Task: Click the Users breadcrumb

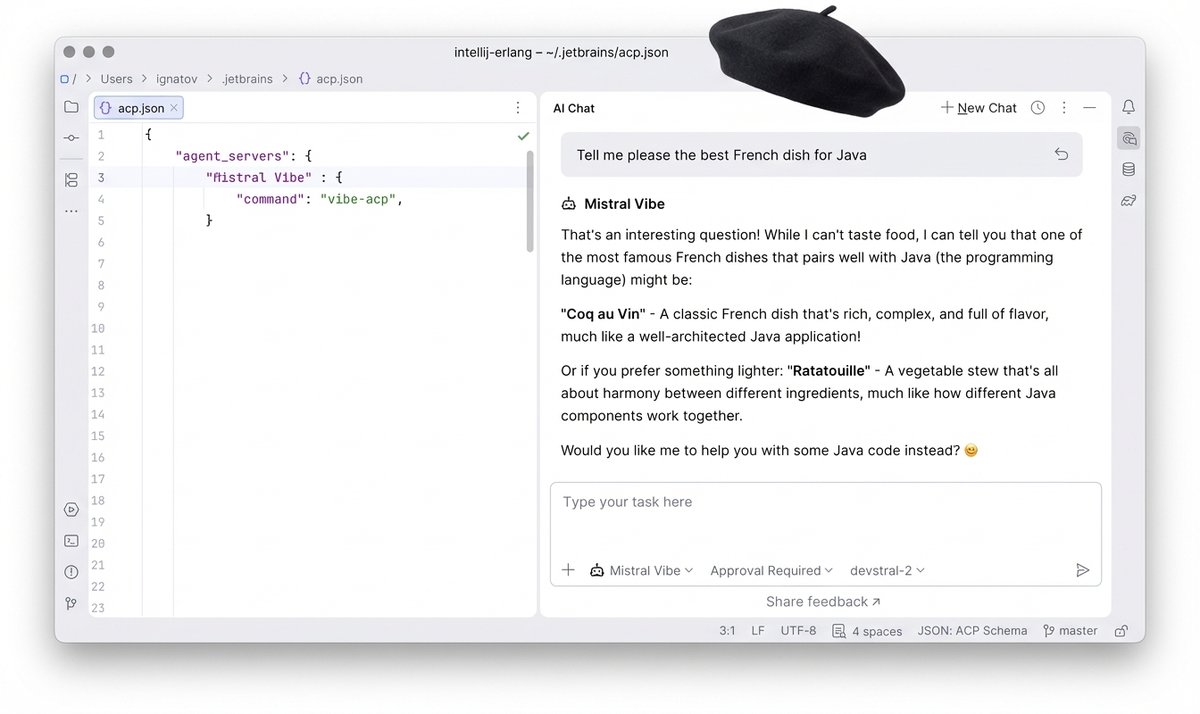Action: pyautogui.click(x=116, y=78)
